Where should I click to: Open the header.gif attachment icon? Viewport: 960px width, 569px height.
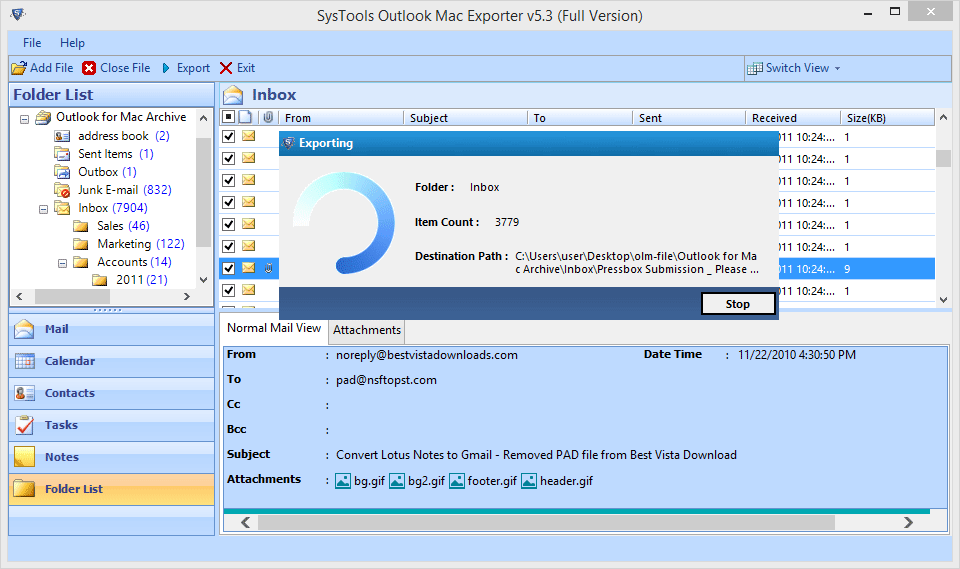tap(529, 481)
